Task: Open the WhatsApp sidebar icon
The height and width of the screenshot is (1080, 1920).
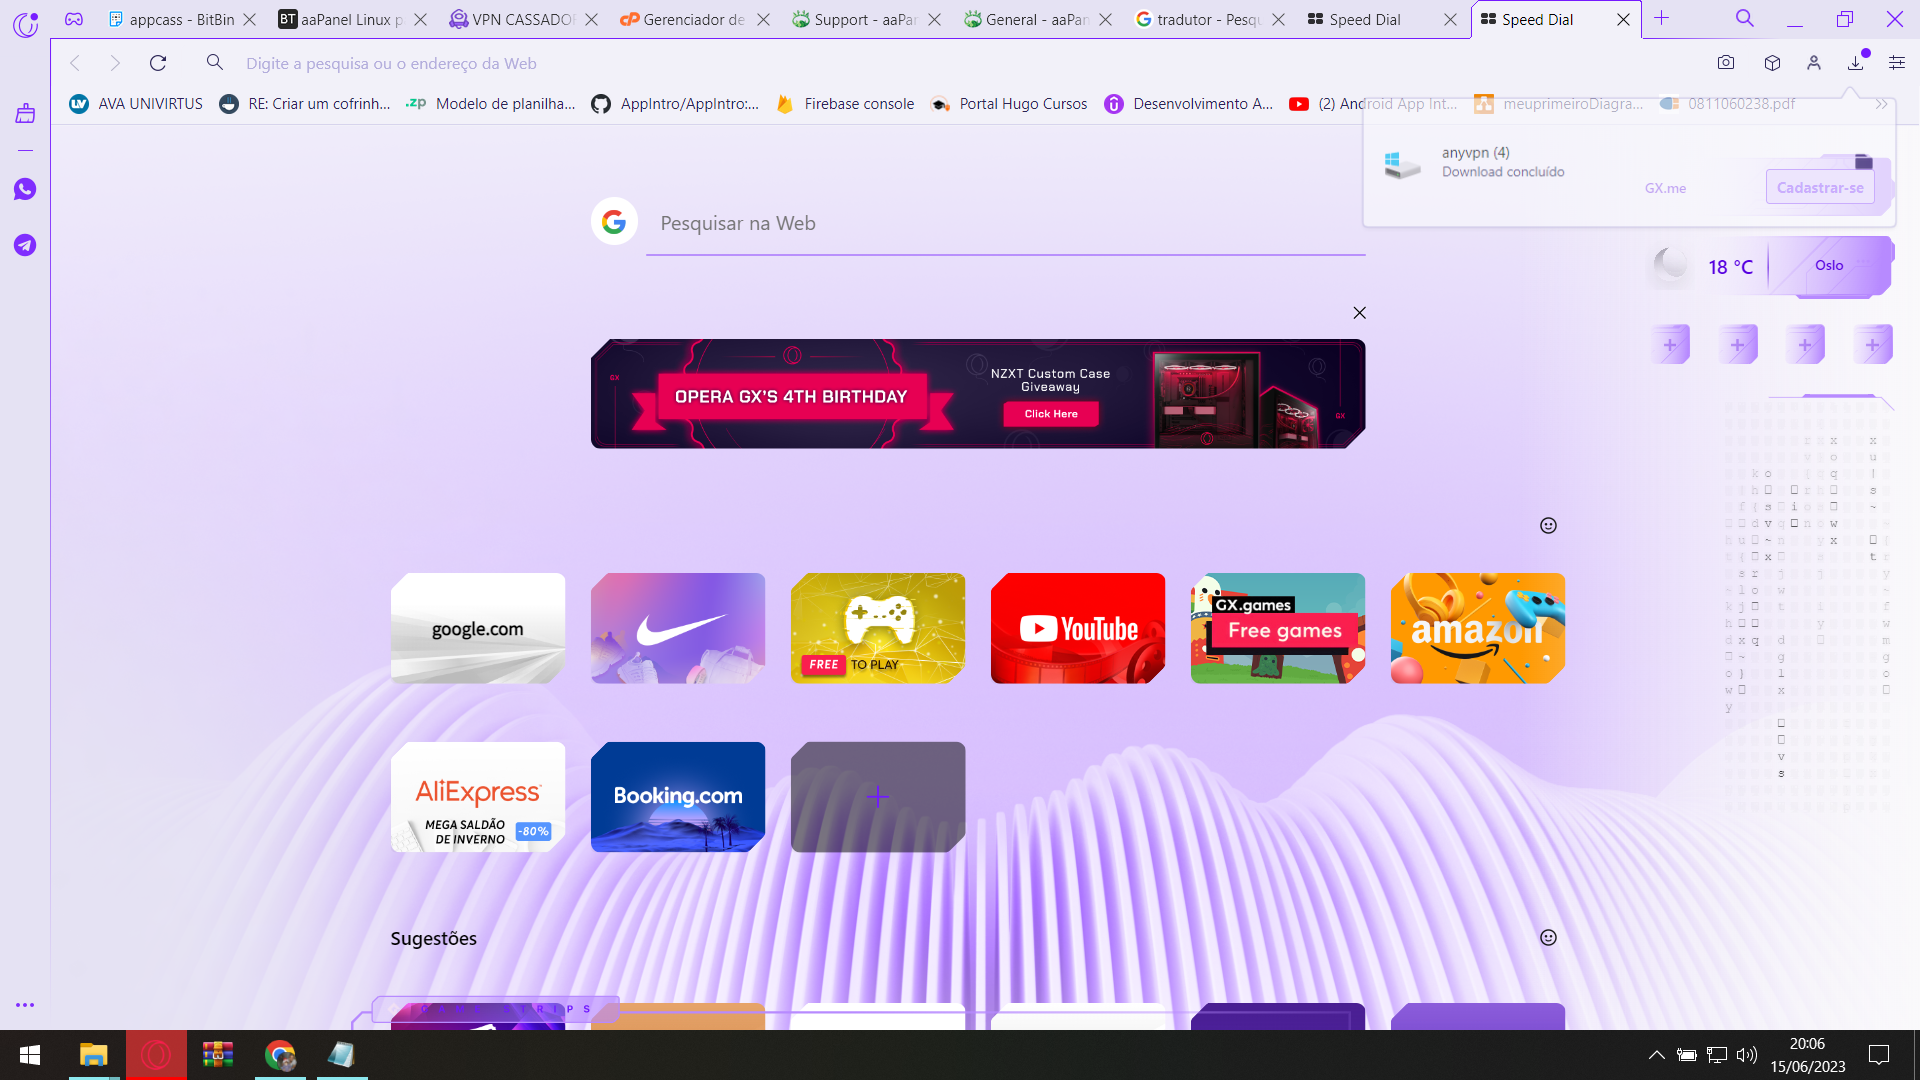Action: tap(25, 190)
